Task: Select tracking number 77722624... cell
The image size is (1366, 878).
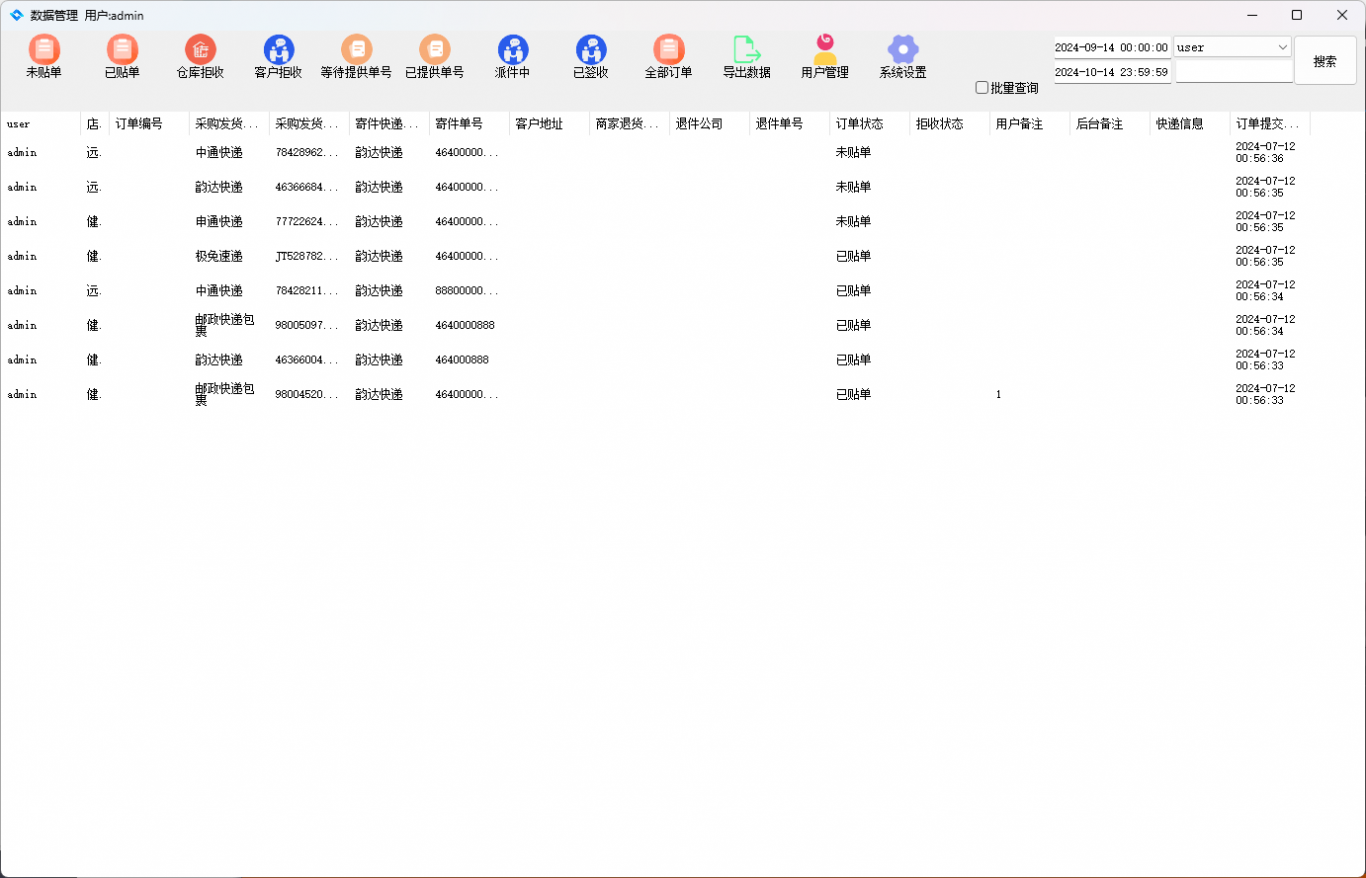Action: [307, 221]
